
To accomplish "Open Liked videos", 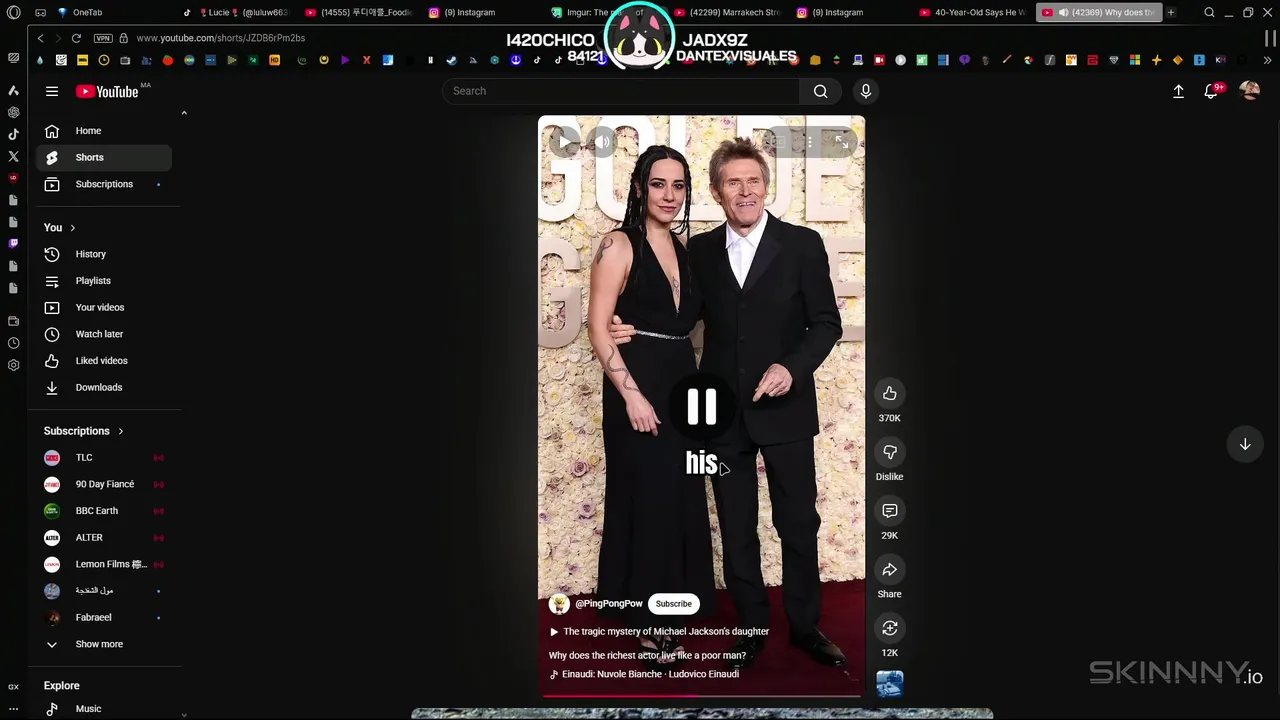I will tap(103, 361).
